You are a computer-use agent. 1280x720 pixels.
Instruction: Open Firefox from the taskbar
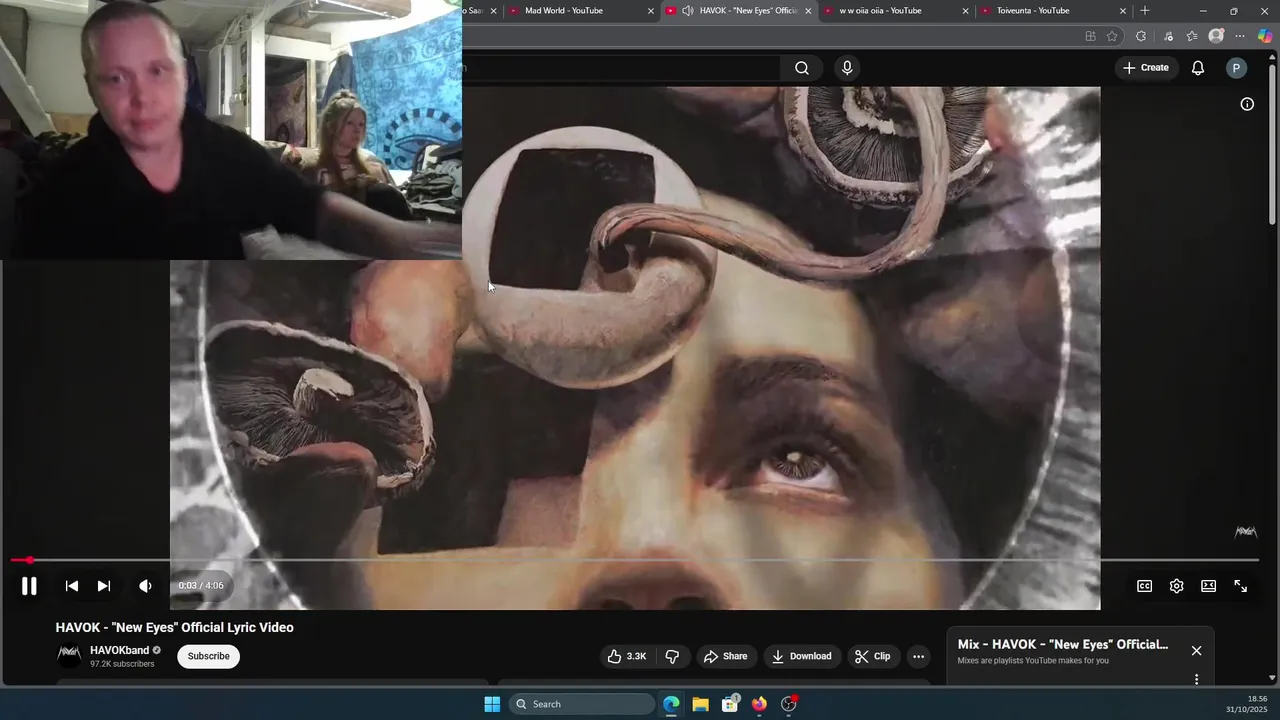[x=759, y=704]
